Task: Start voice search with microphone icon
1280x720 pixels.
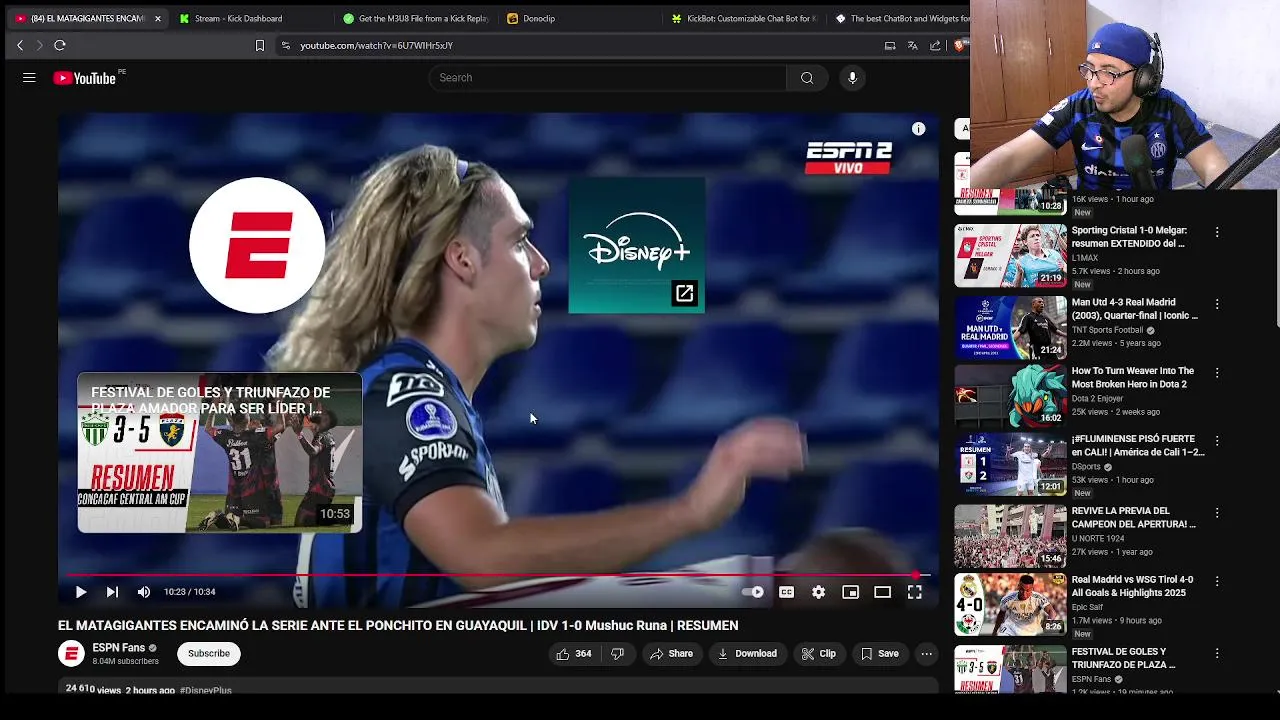Action: [852, 78]
